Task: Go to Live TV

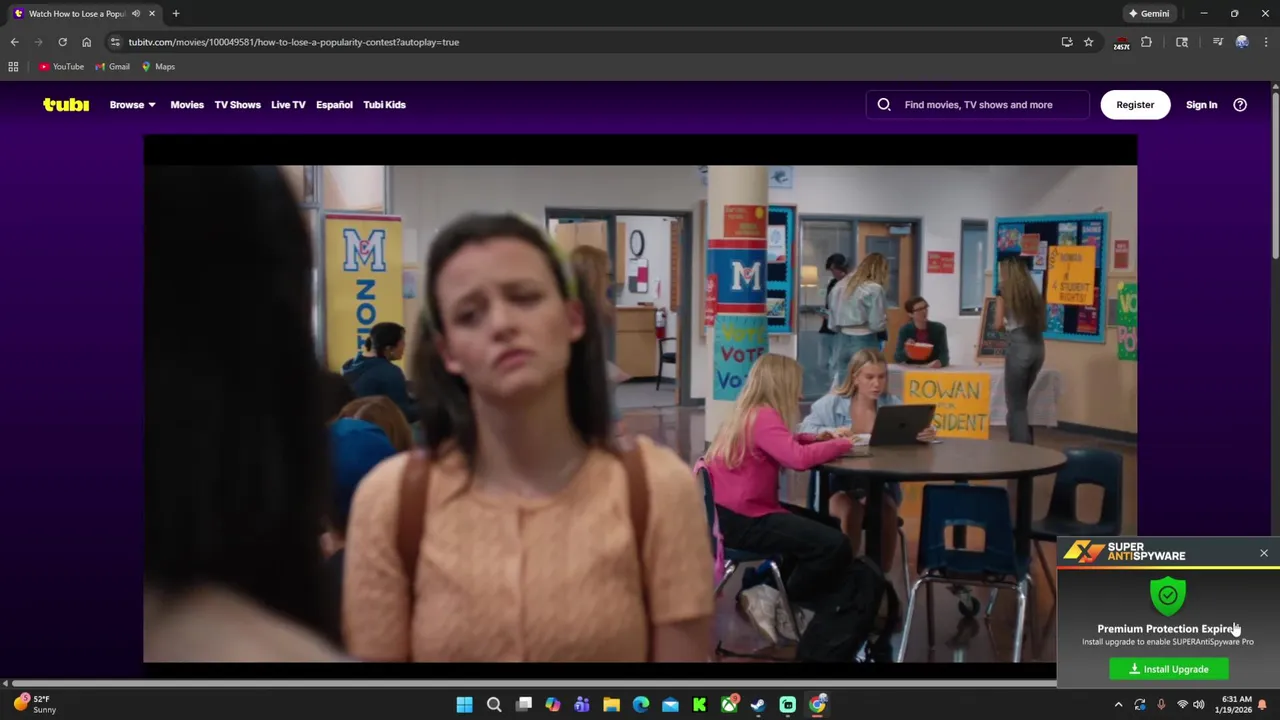Action: [288, 104]
